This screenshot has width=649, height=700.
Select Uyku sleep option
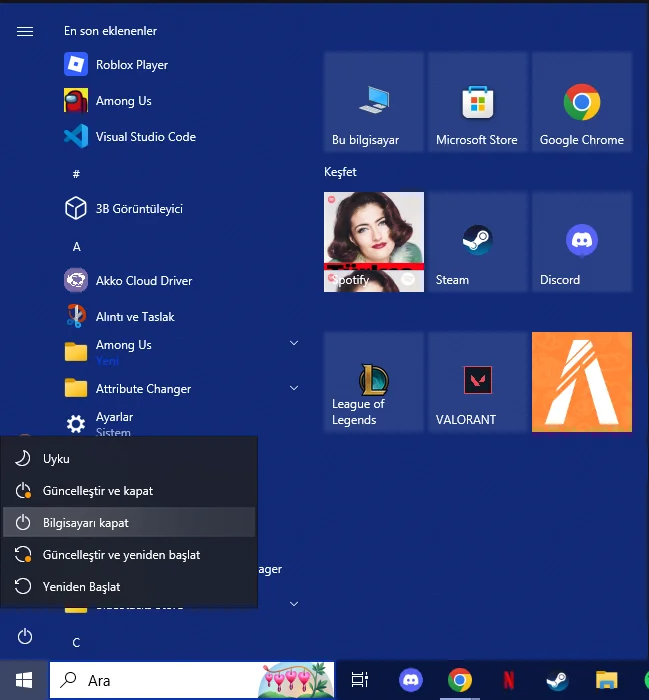point(129,458)
